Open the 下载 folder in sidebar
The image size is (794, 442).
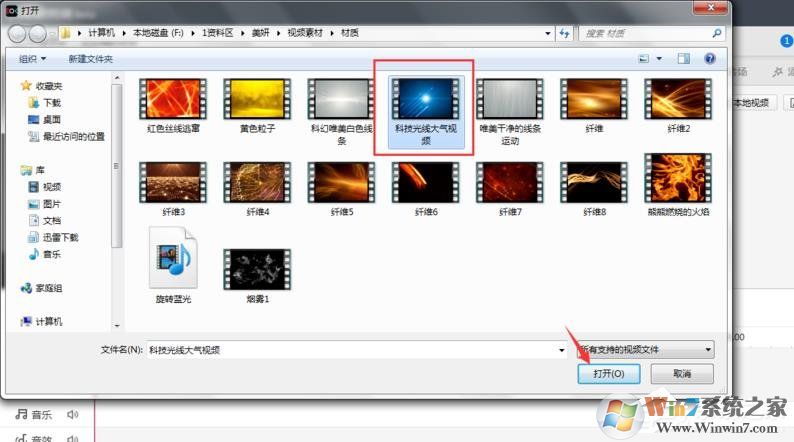[x=45, y=103]
